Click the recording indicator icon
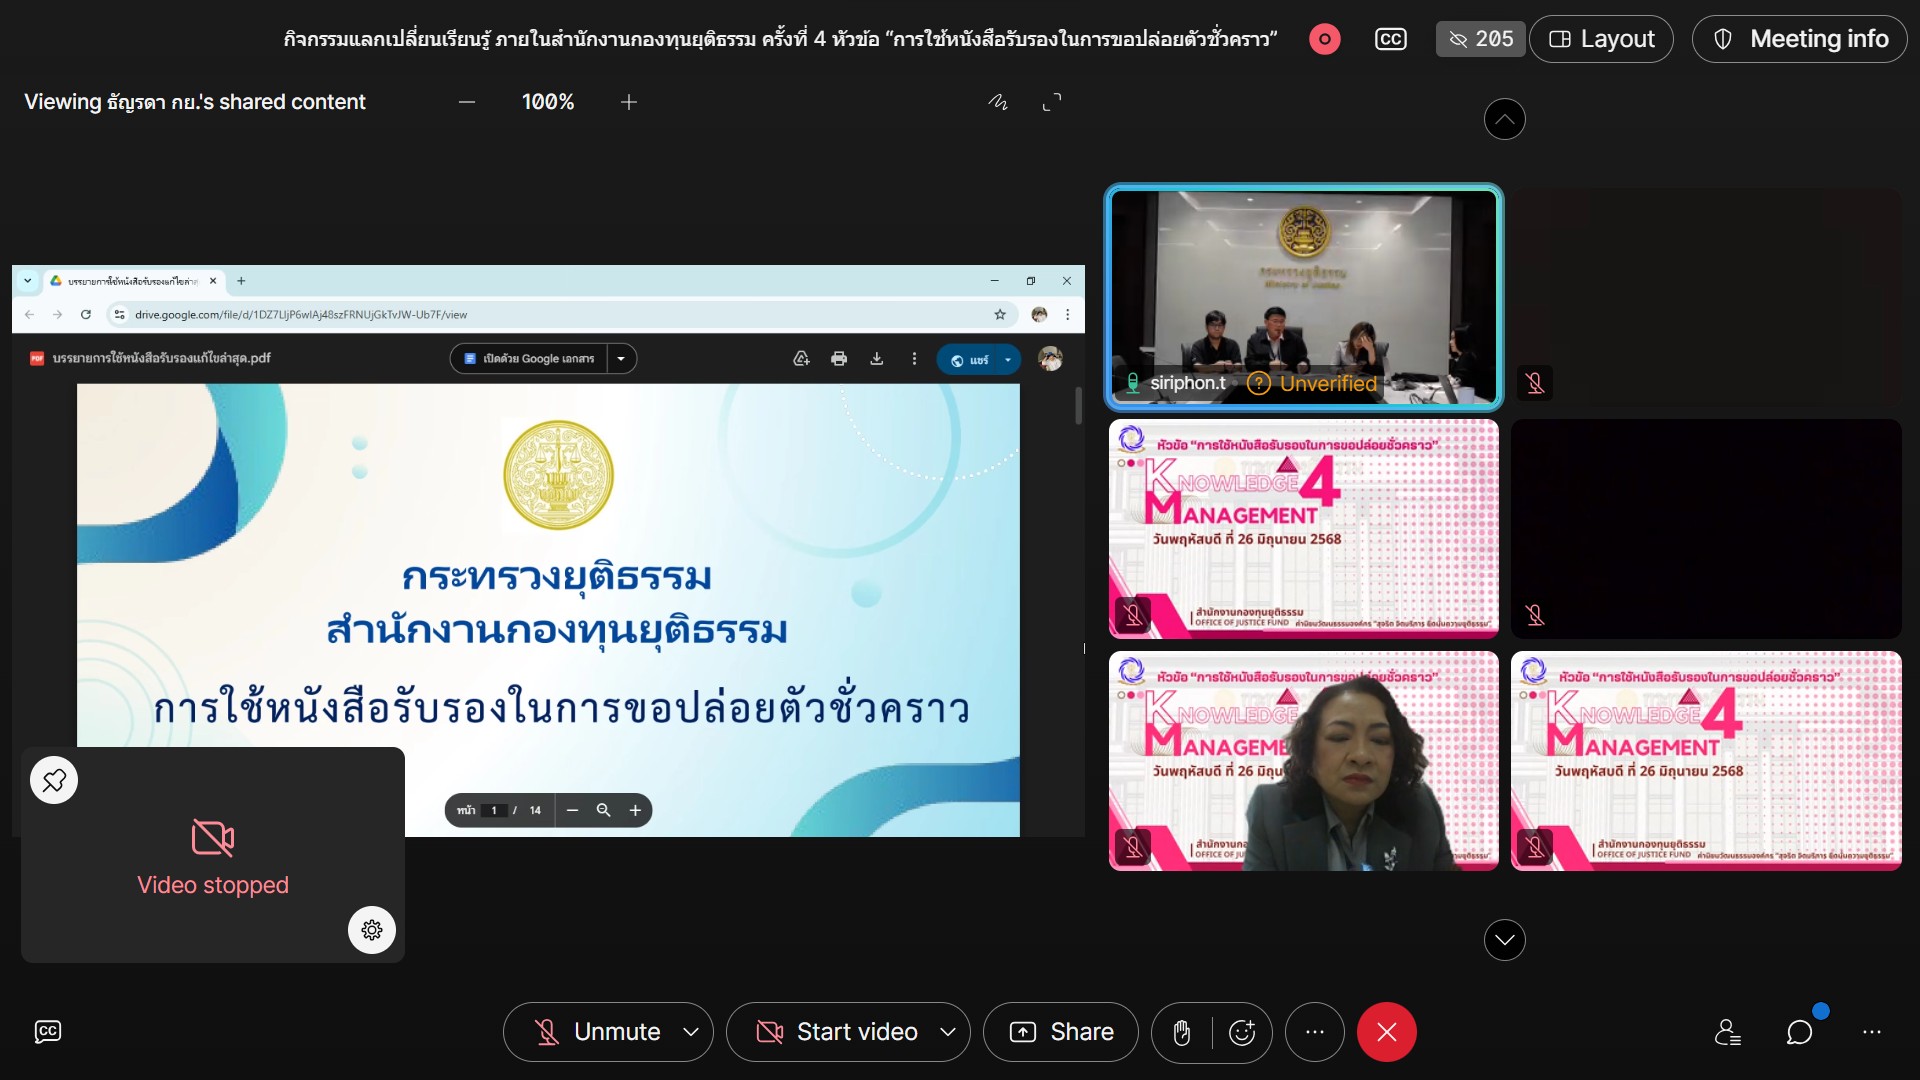This screenshot has height=1080, width=1920. click(x=1325, y=39)
